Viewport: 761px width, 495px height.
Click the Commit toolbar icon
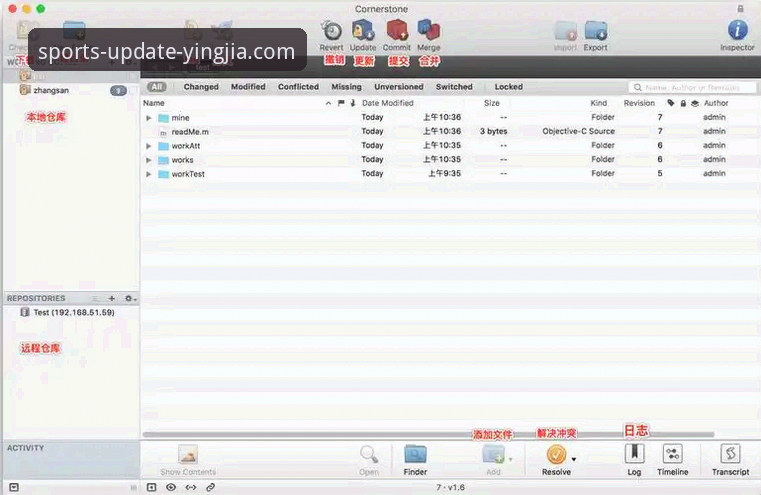(397, 31)
